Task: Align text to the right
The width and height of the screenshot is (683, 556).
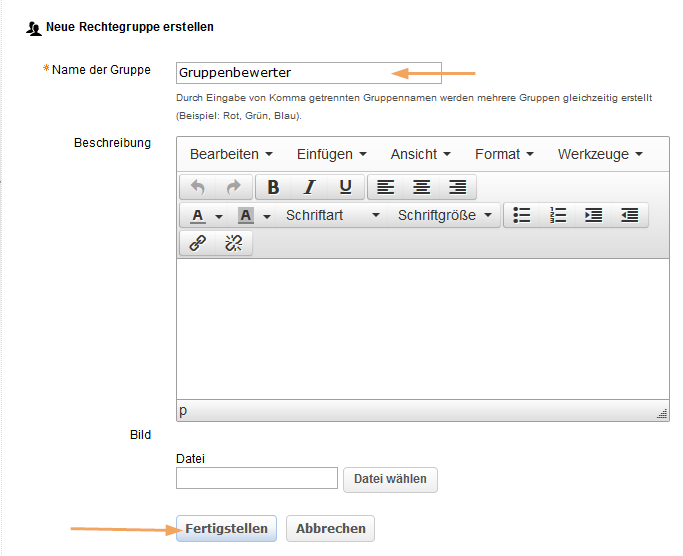Action: [458, 187]
